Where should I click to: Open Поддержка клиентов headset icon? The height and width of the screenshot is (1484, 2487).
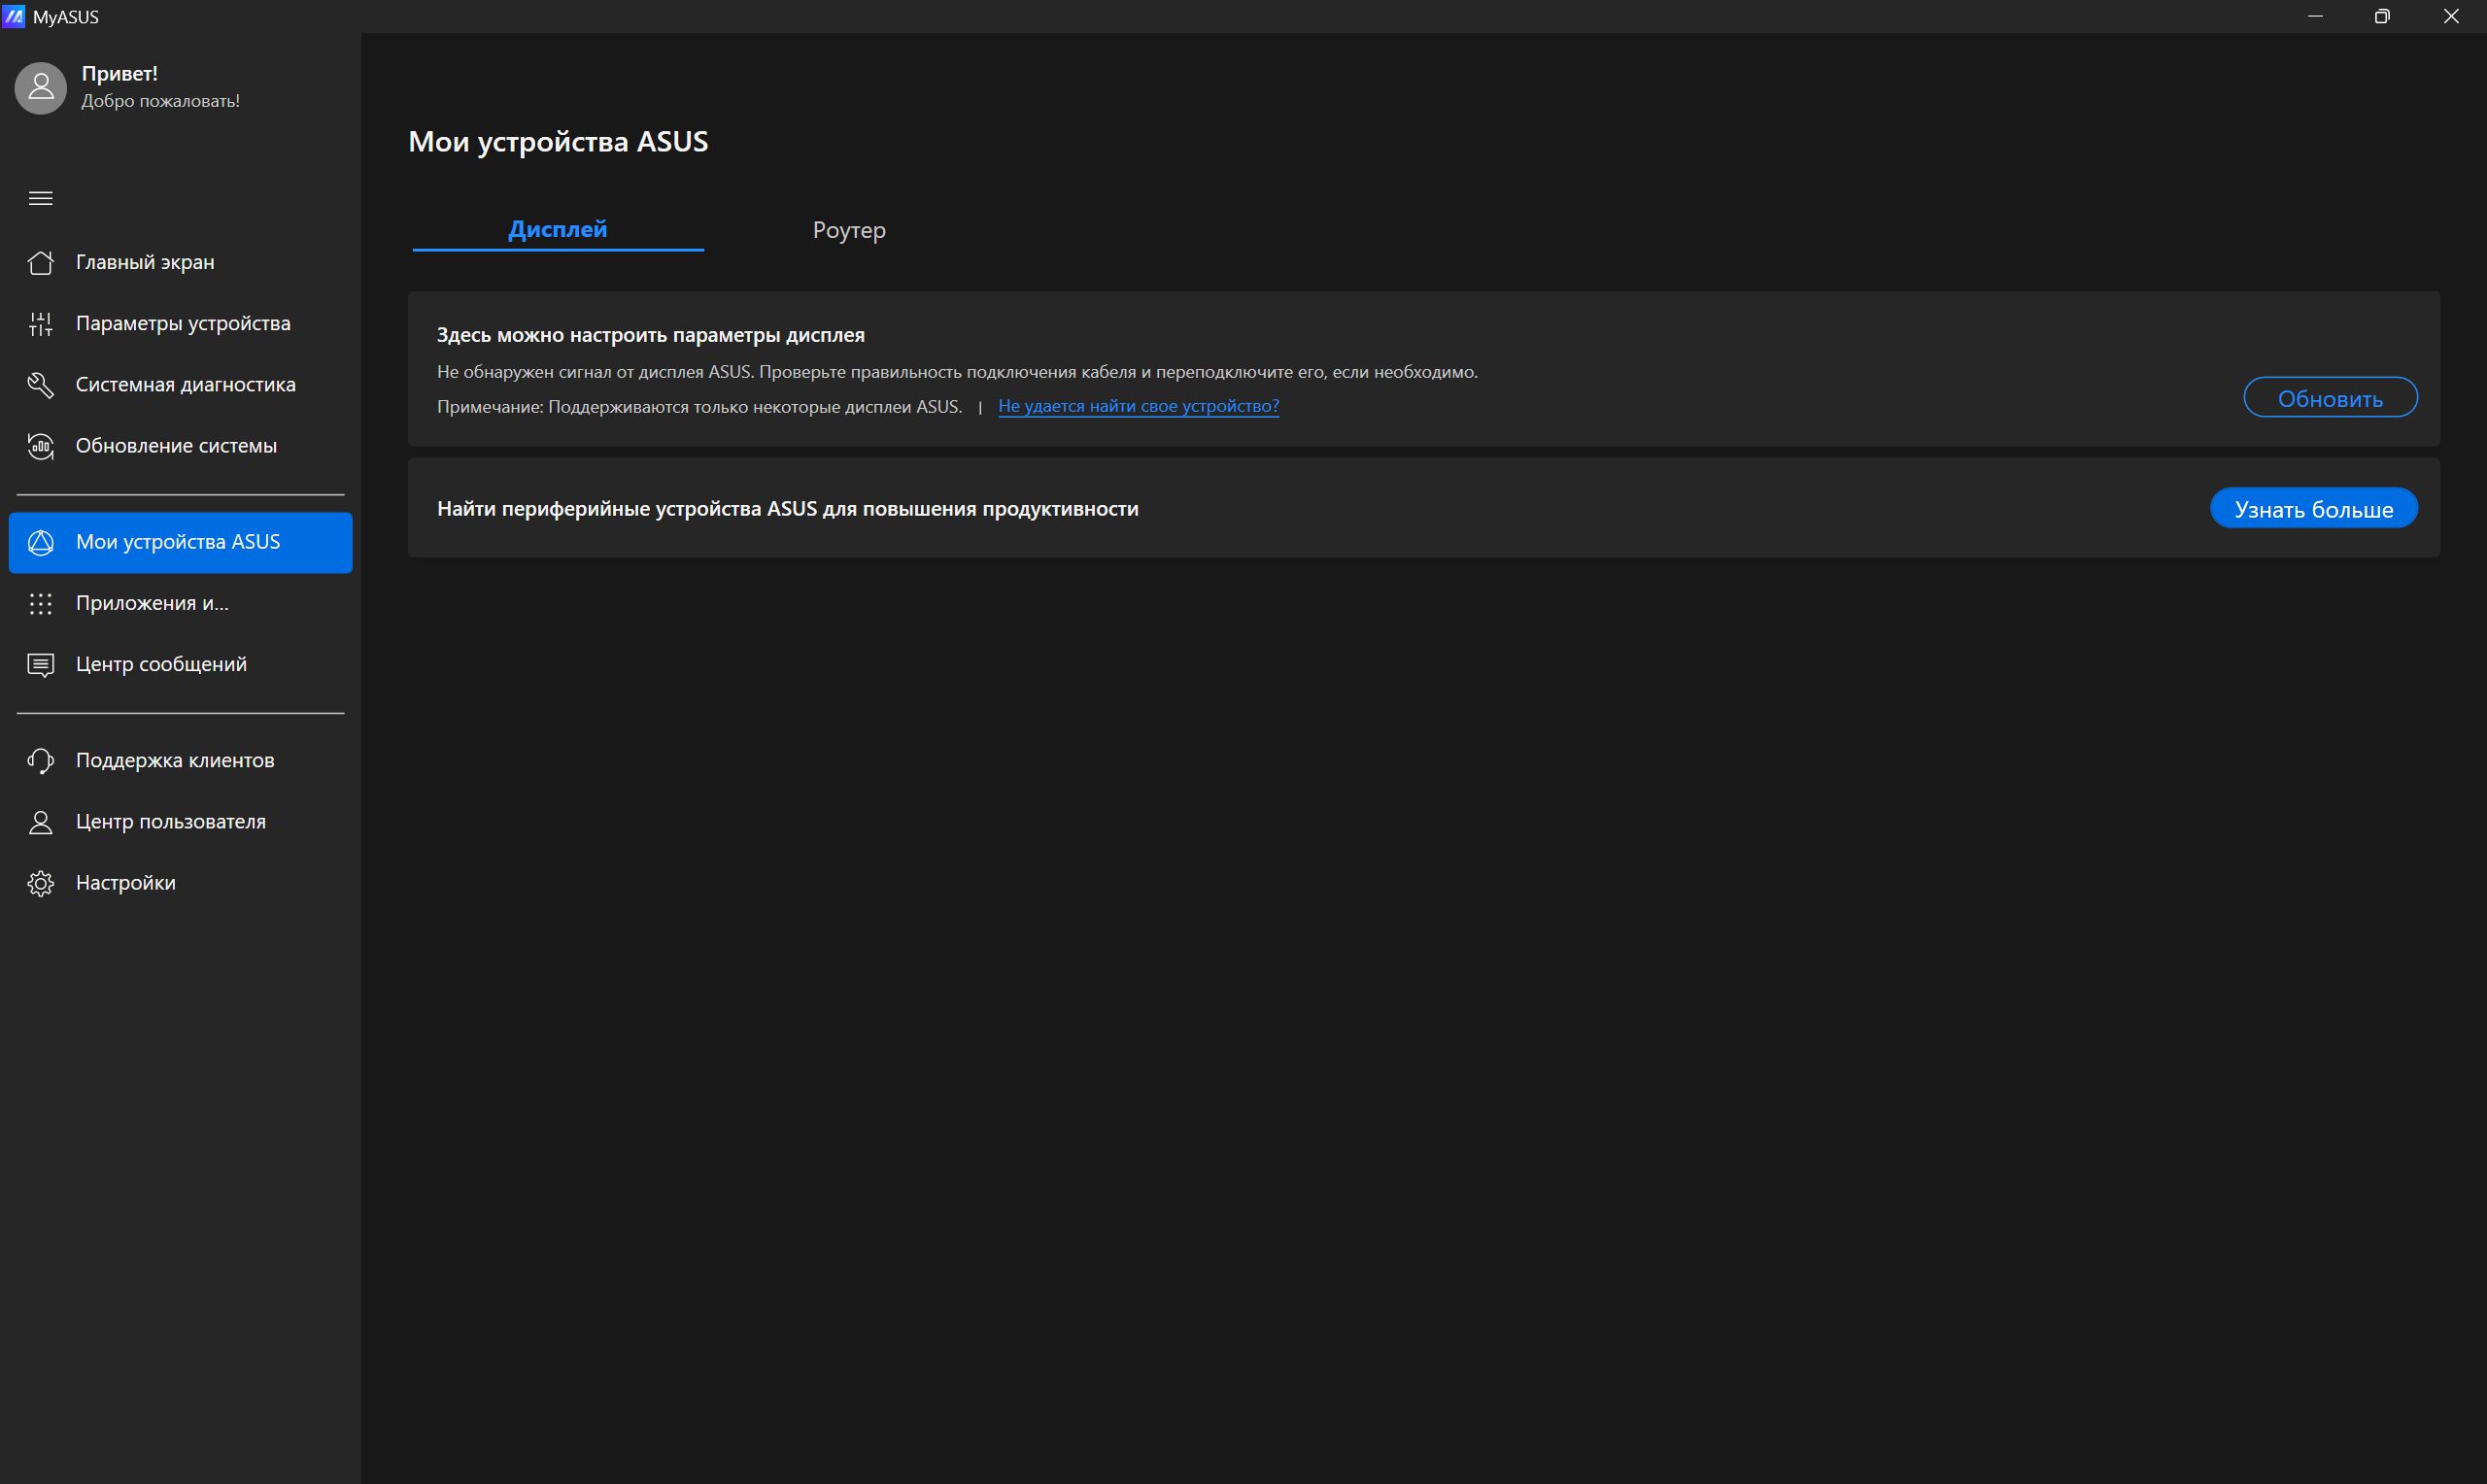(x=40, y=761)
